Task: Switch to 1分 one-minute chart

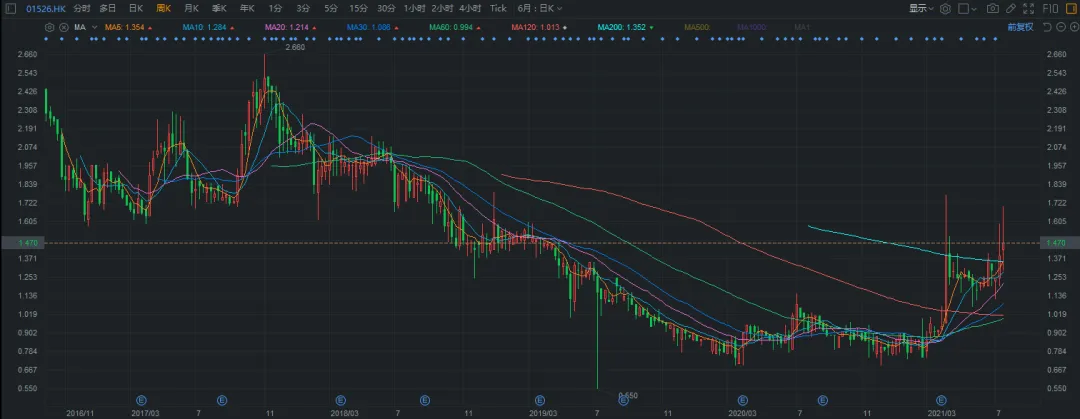Action: (x=275, y=8)
